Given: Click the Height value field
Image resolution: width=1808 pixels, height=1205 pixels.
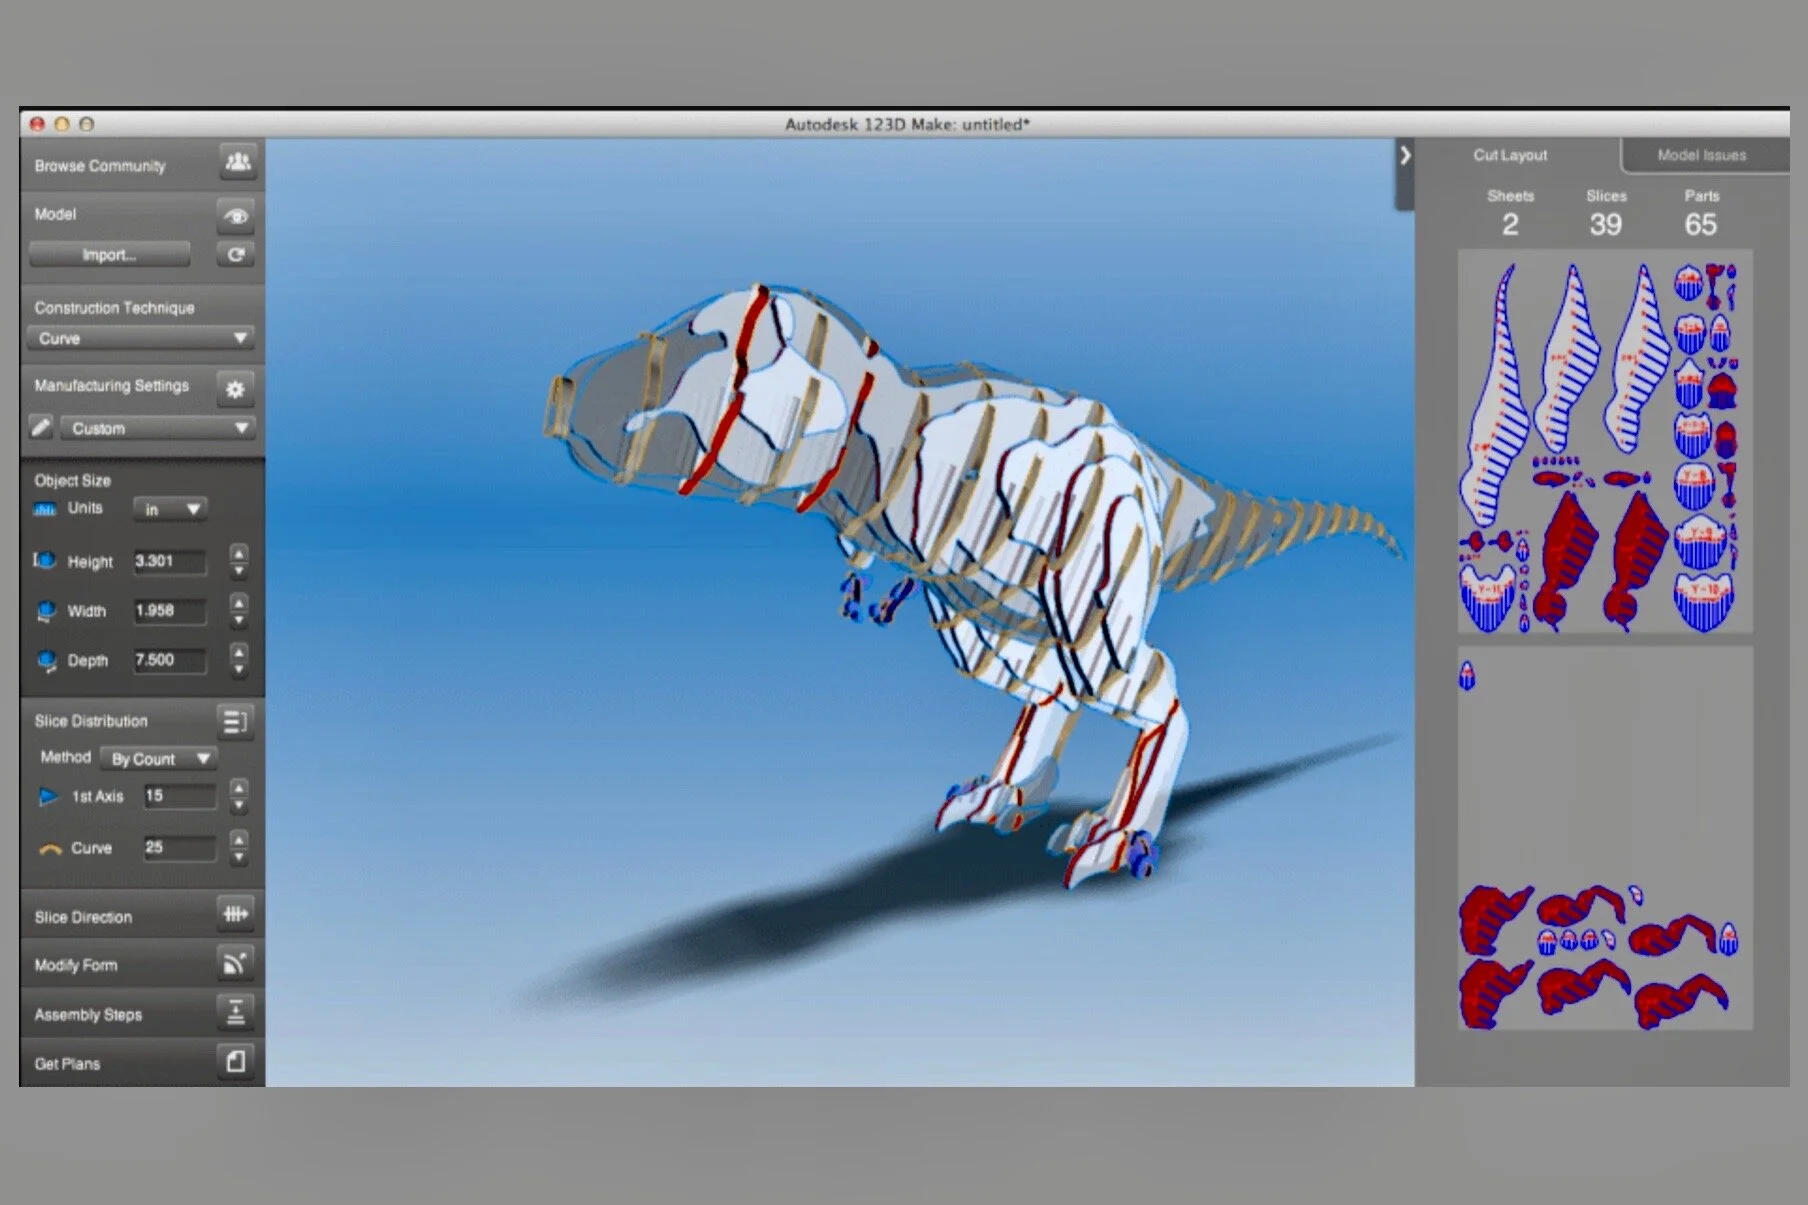Looking at the screenshot, I should tap(170, 561).
